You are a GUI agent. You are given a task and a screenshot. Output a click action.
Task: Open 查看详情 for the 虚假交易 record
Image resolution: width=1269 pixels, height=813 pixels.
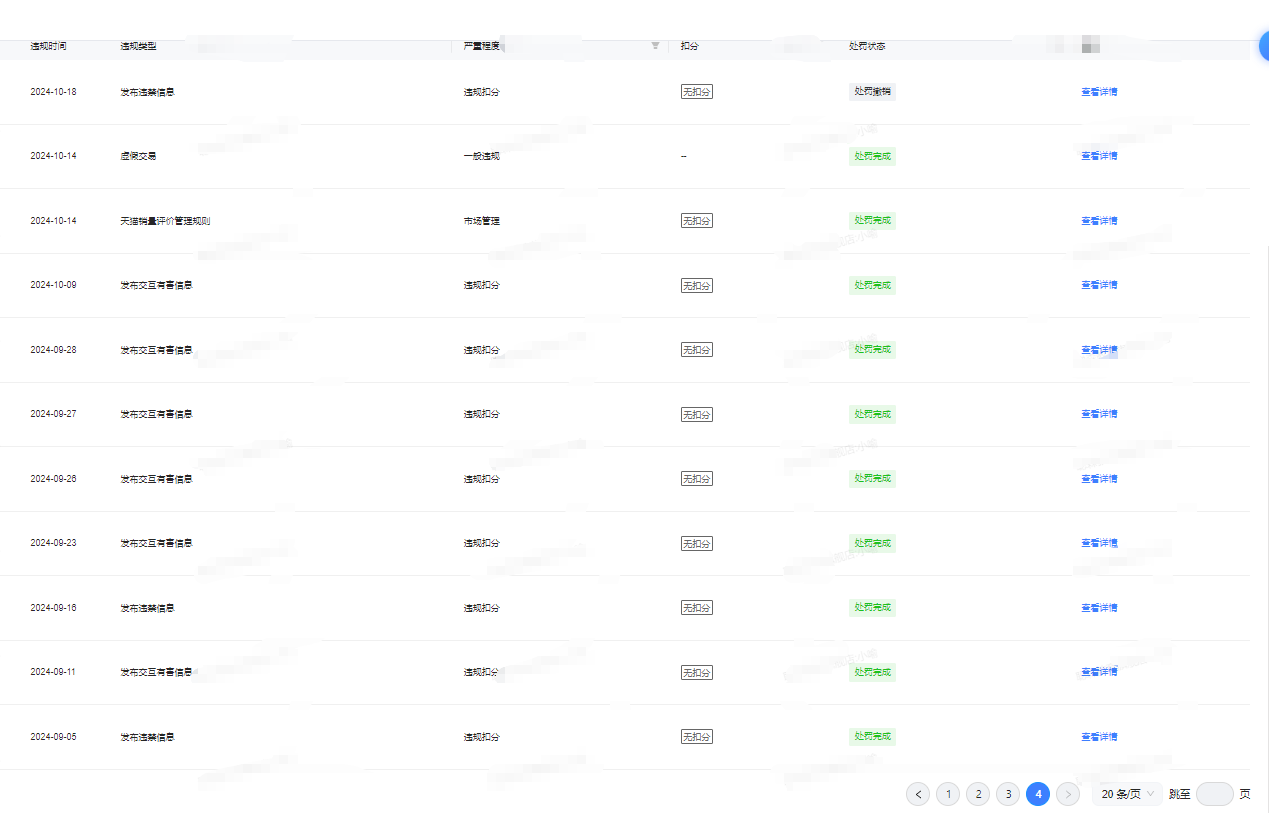[1099, 156]
